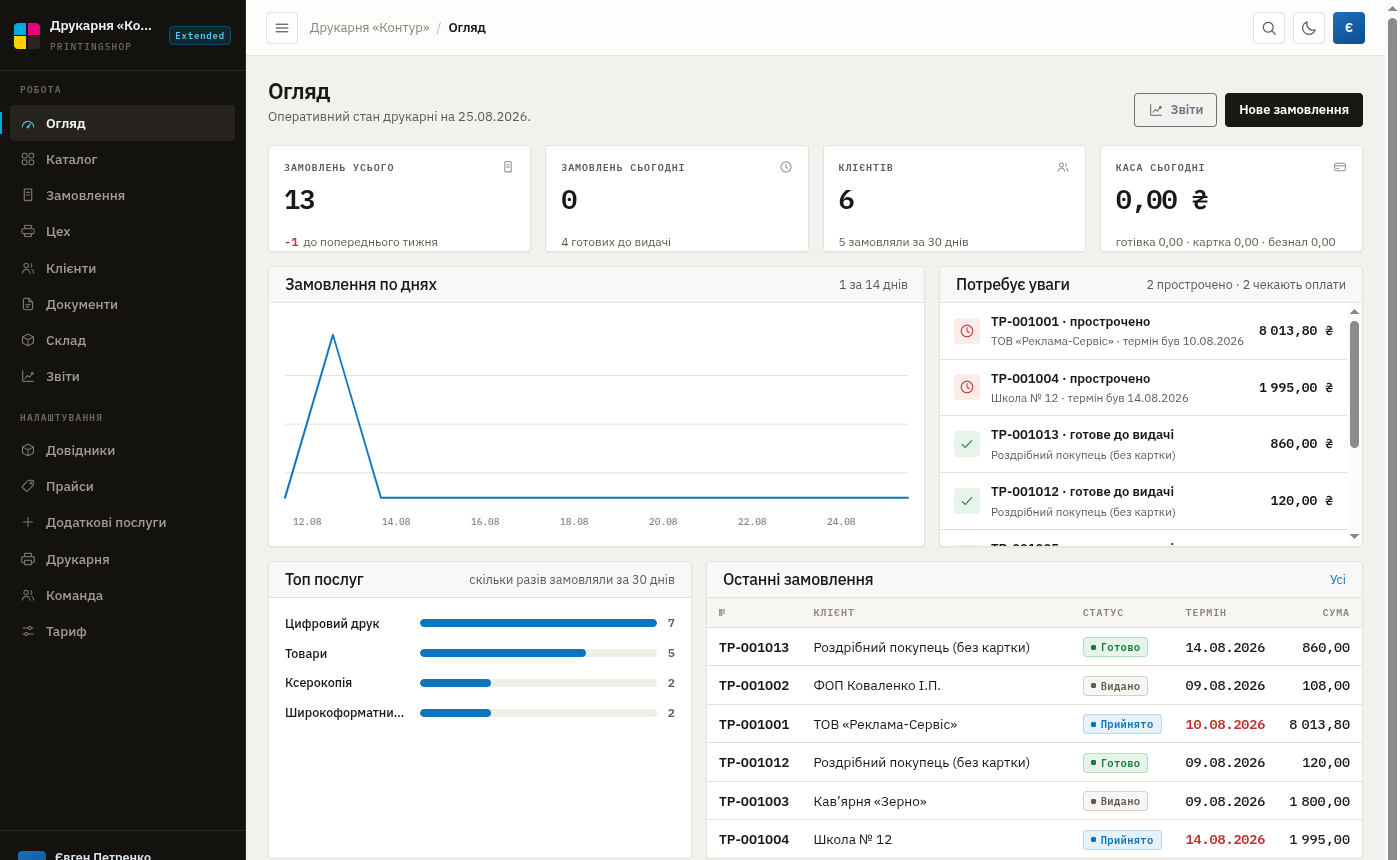Click the document icon beside Документи

coord(28,304)
